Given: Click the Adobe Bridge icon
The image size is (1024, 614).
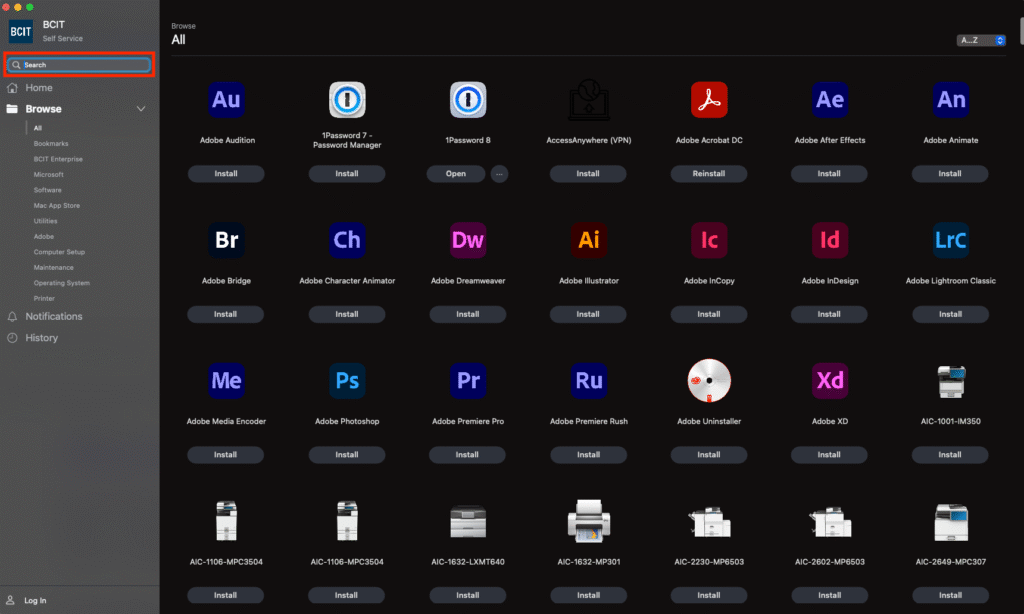Looking at the screenshot, I should [x=226, y=240].
